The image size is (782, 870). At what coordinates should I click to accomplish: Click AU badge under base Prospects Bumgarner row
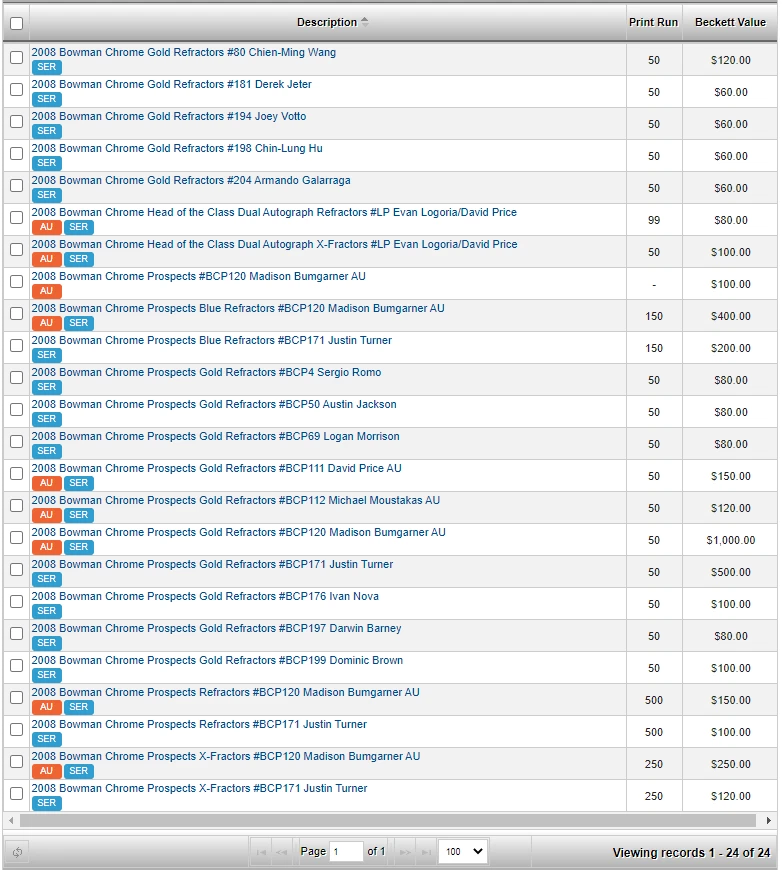coord(47,291)
